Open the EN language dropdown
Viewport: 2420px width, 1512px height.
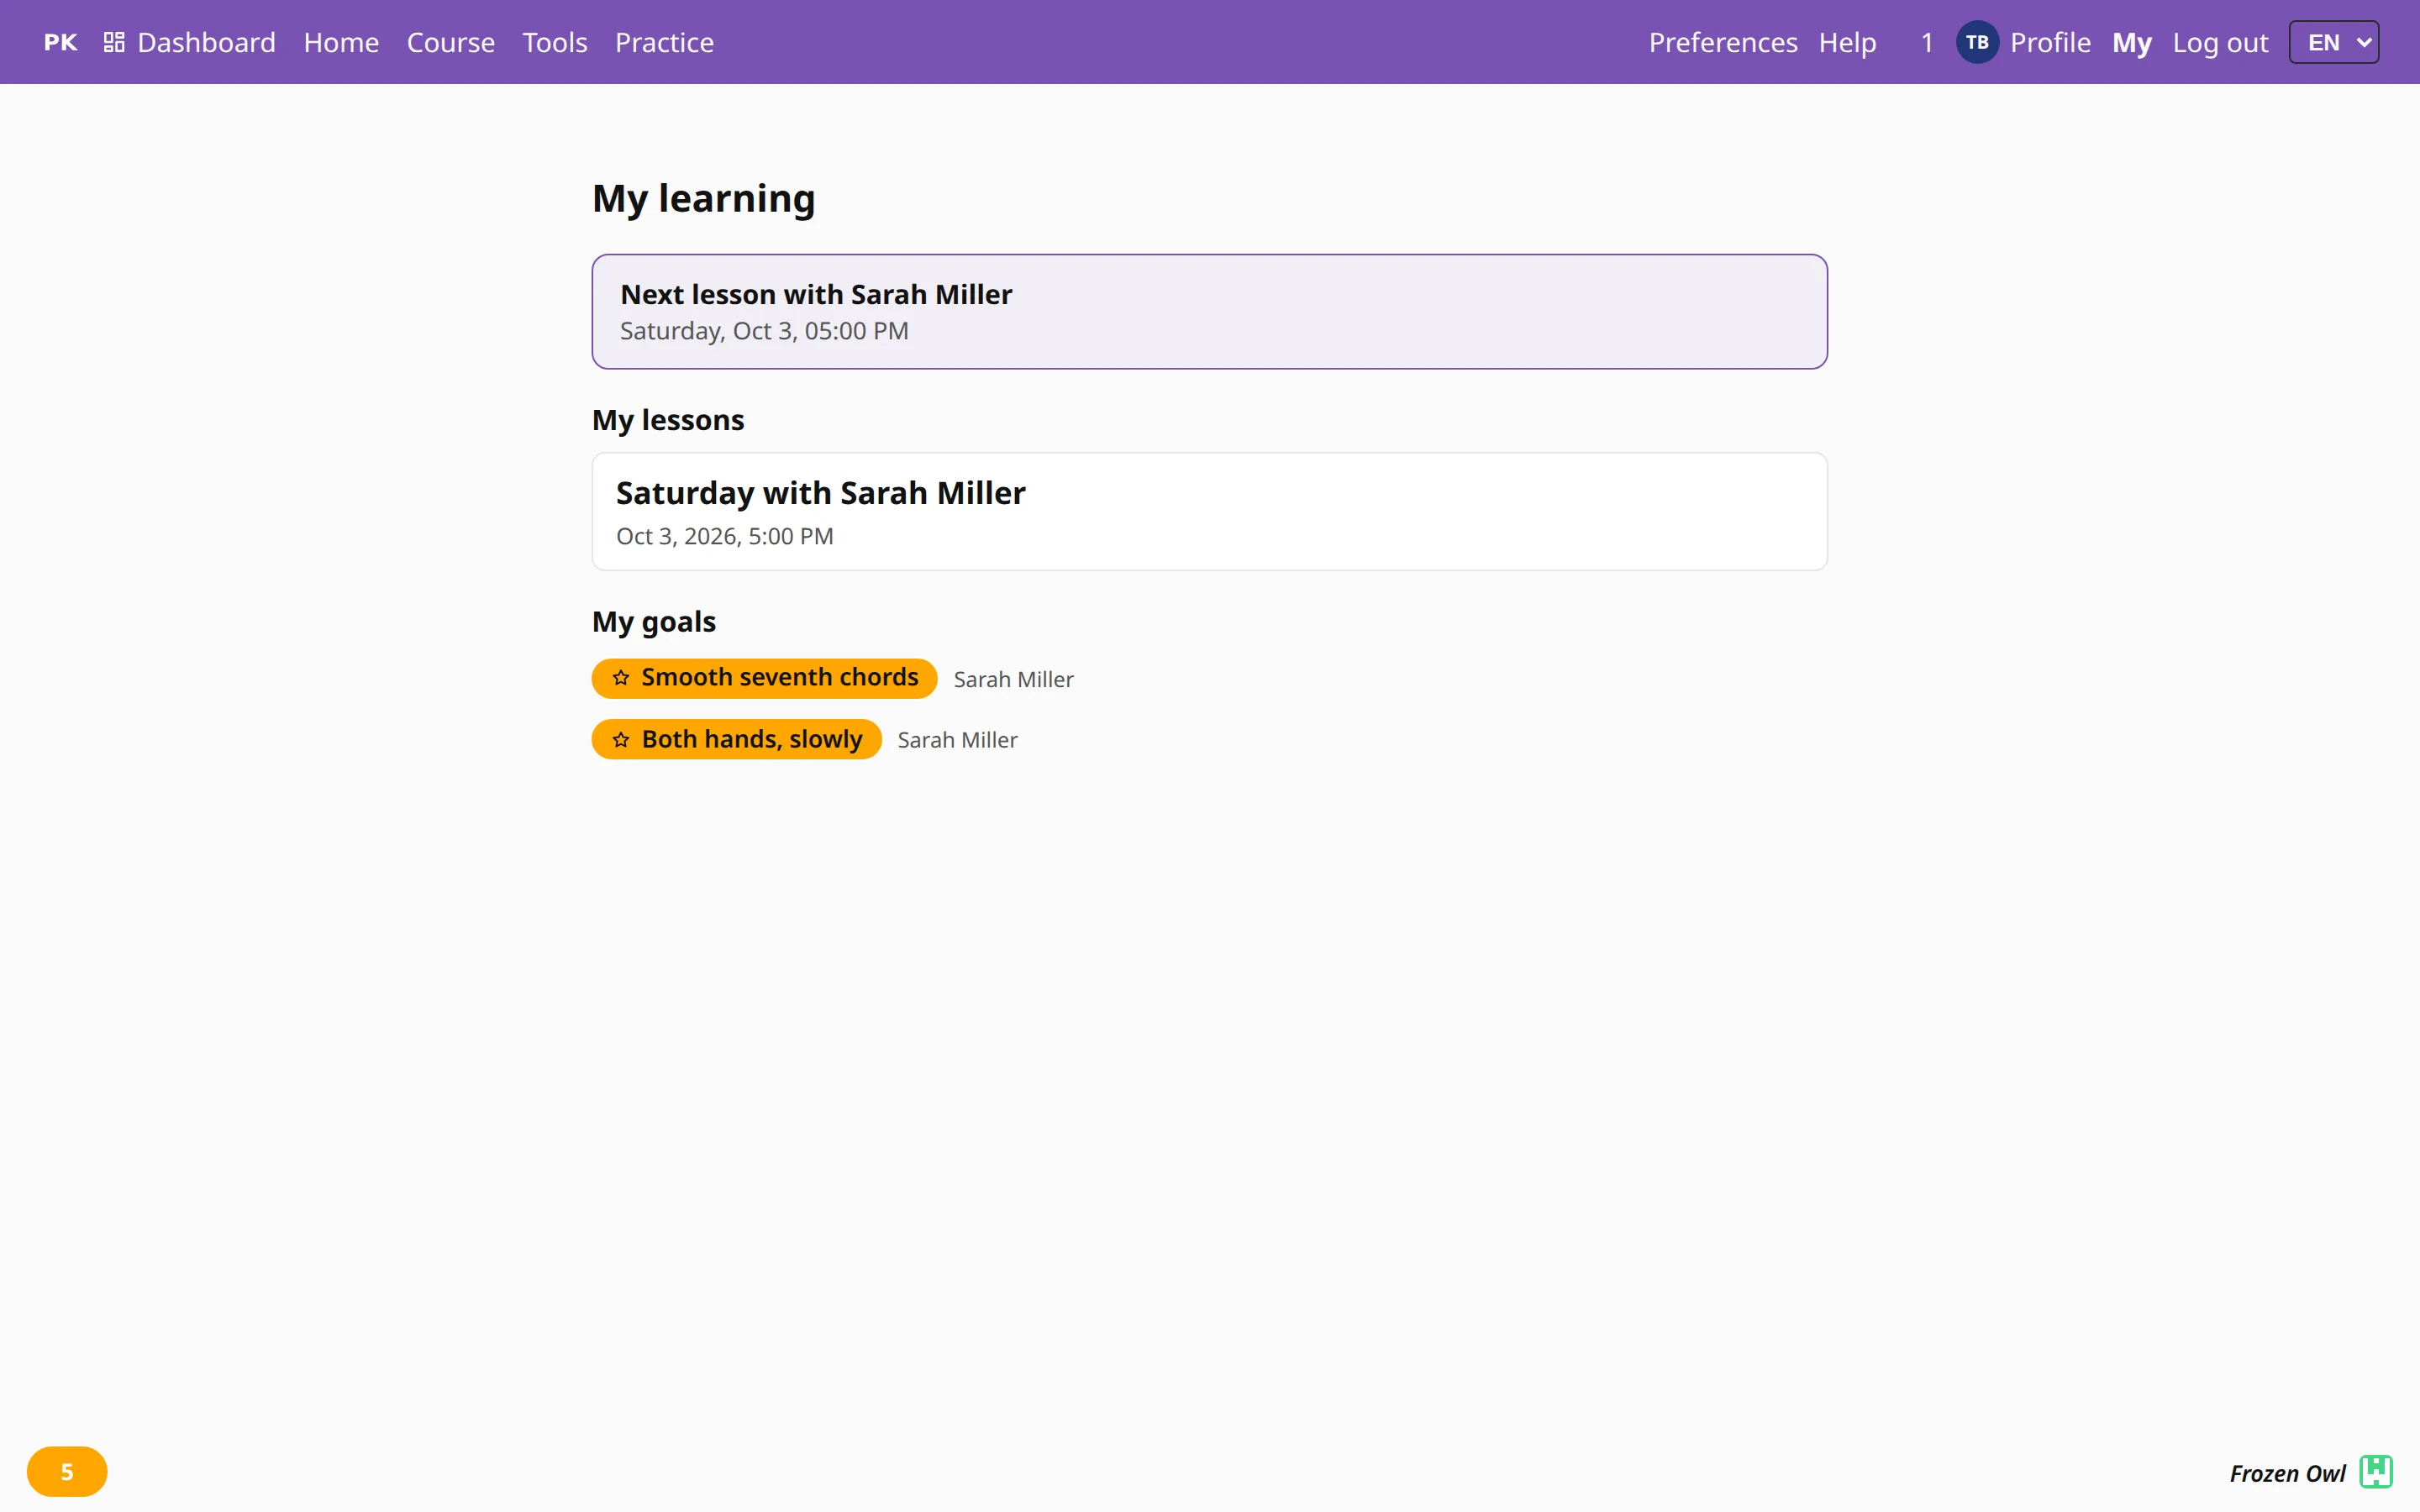point(2333,42)
